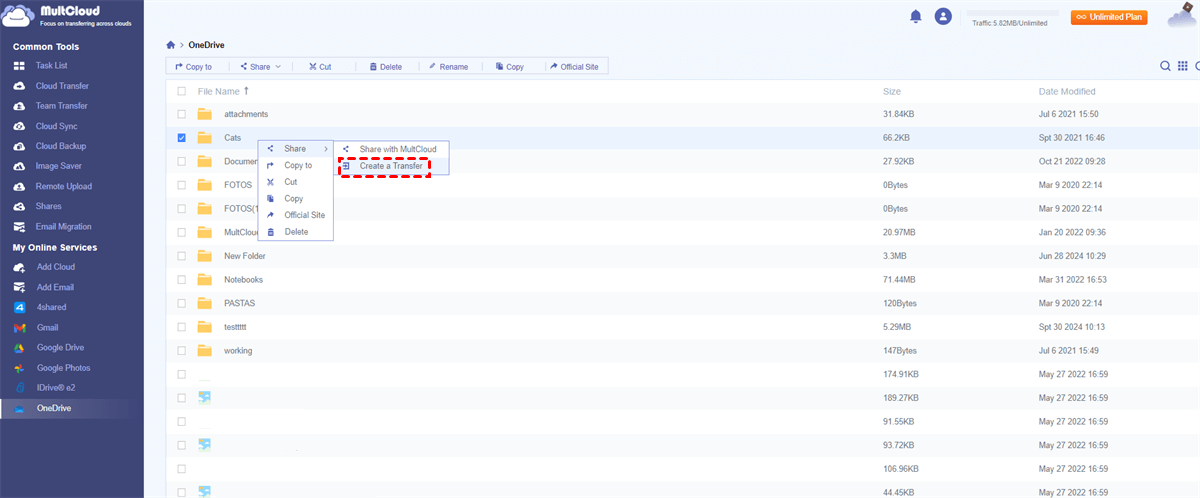Uncheck the Cats folder checkbox

[182, 138]
